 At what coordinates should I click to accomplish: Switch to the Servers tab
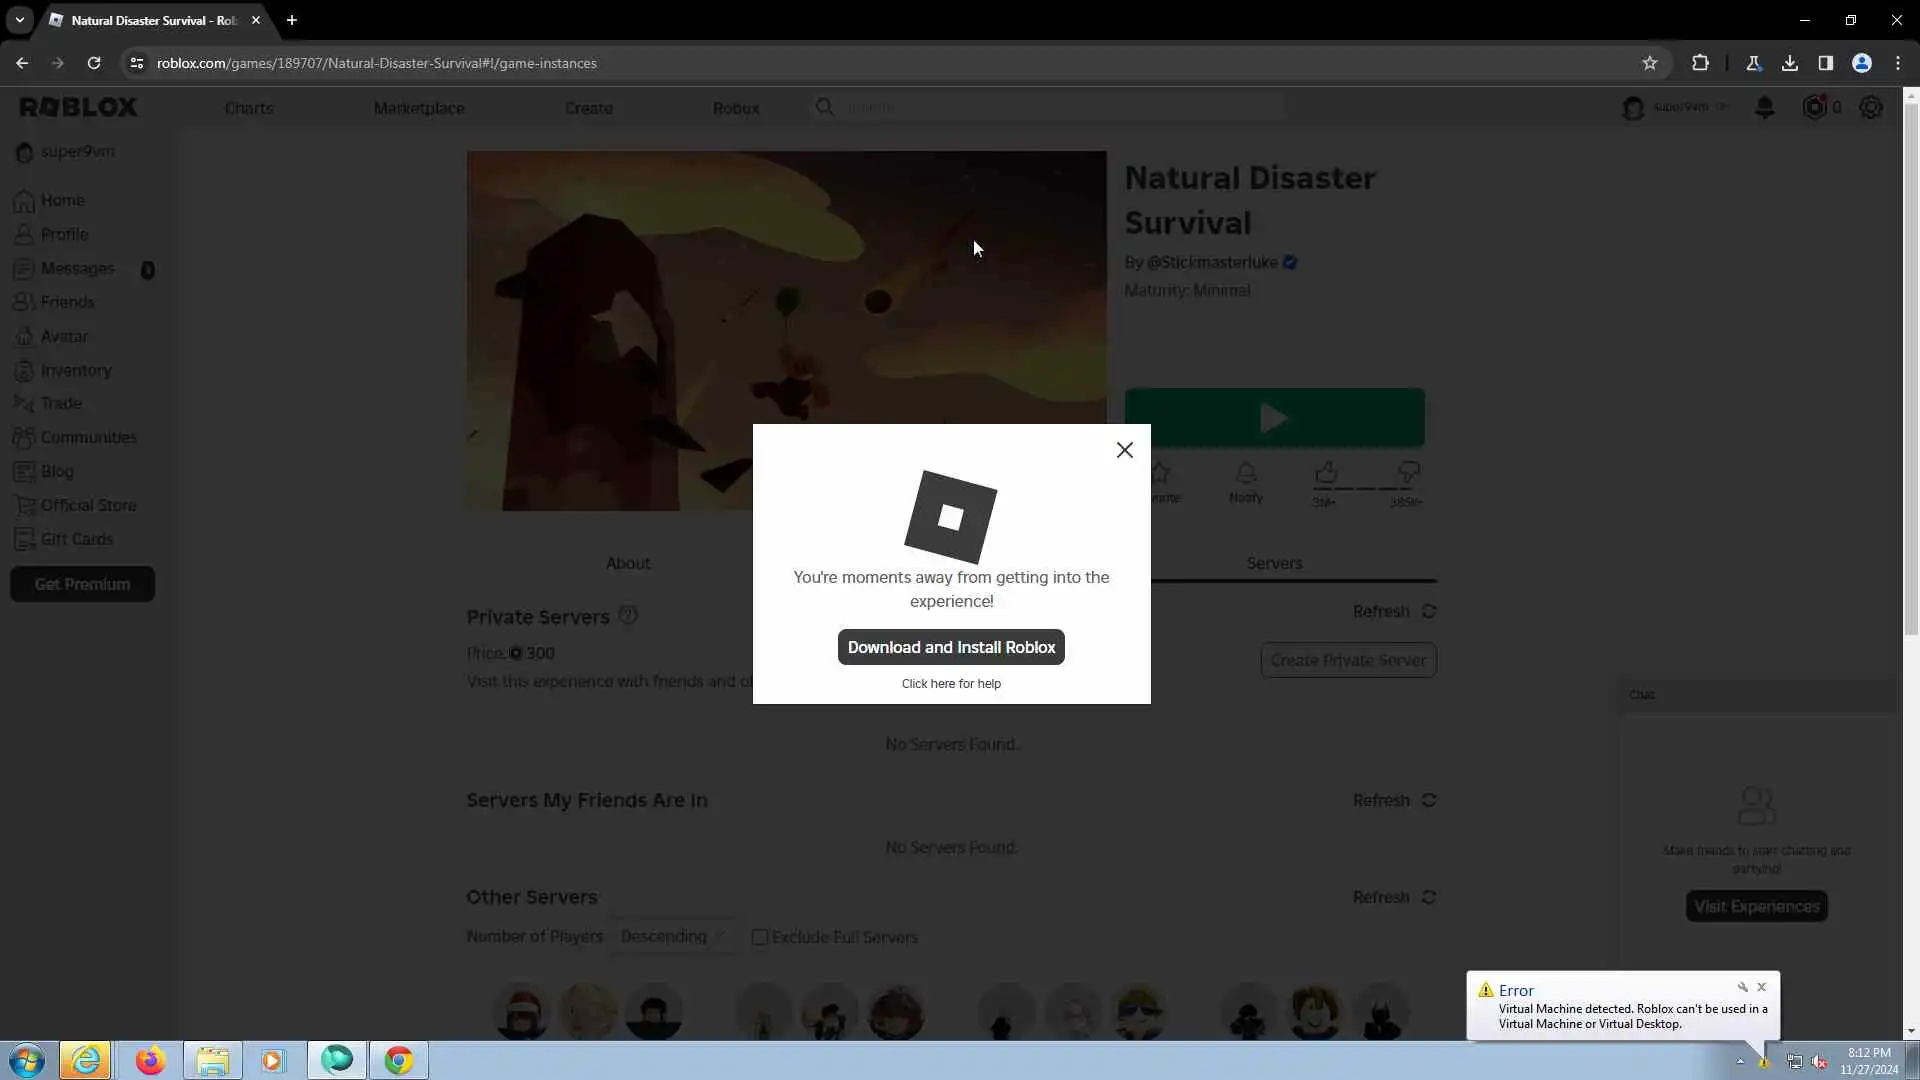[1274, 563]
